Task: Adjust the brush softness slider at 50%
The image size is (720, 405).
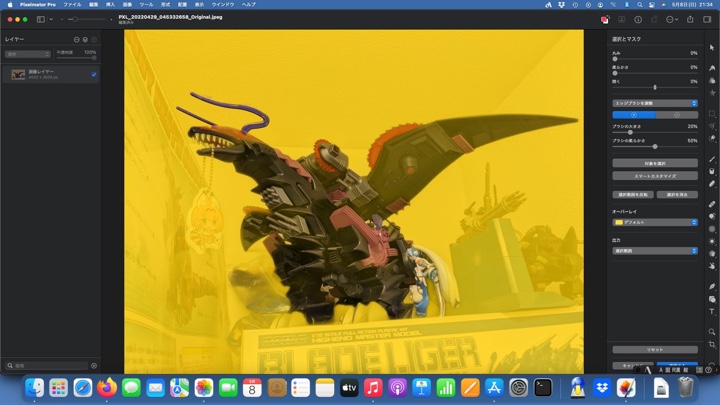Action: [x=655, y=146]
